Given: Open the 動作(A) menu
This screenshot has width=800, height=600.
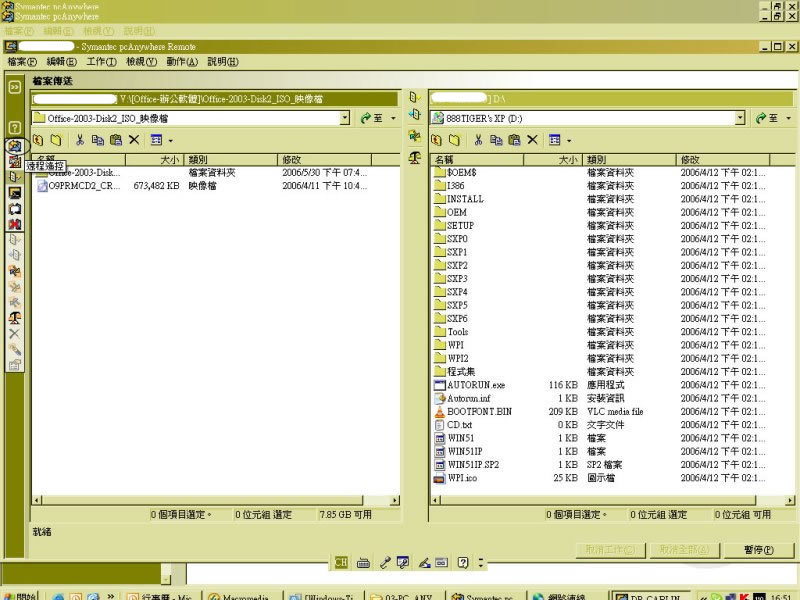Looking at the screenshot, I should [x=182, y=62].
